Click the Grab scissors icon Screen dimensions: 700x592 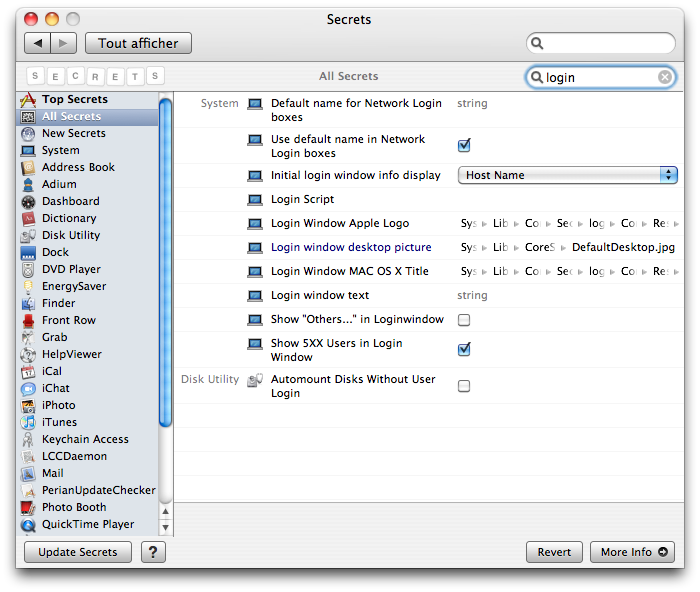28,338
